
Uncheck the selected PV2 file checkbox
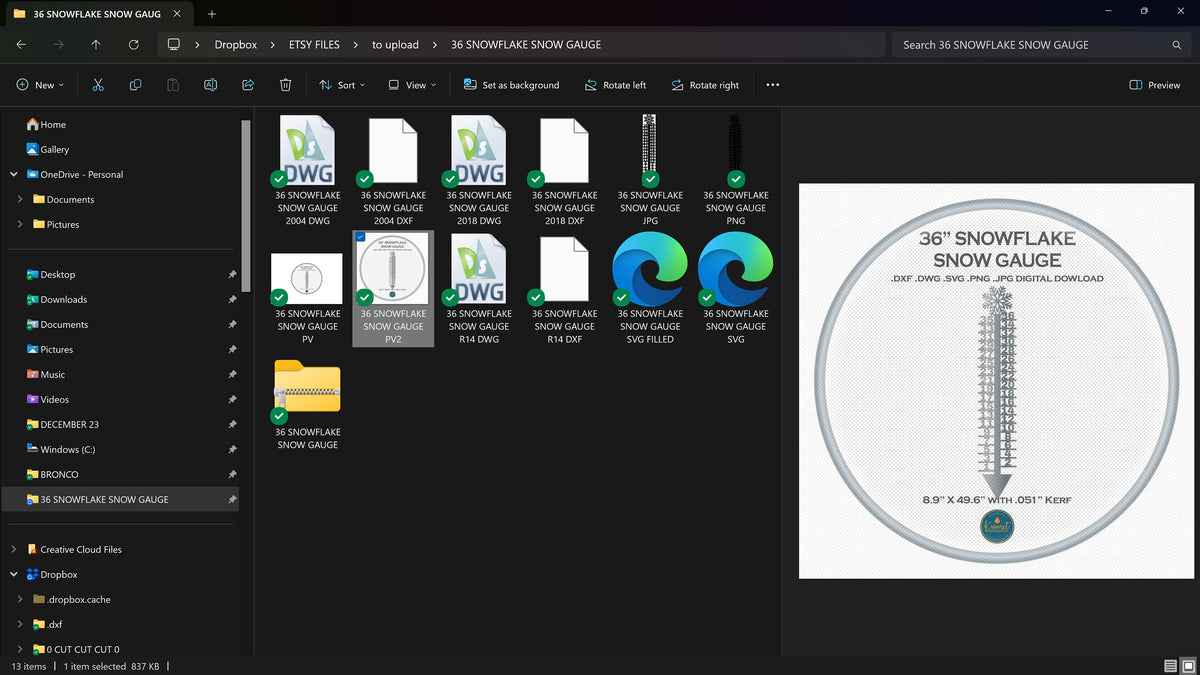tap(360, 237)
